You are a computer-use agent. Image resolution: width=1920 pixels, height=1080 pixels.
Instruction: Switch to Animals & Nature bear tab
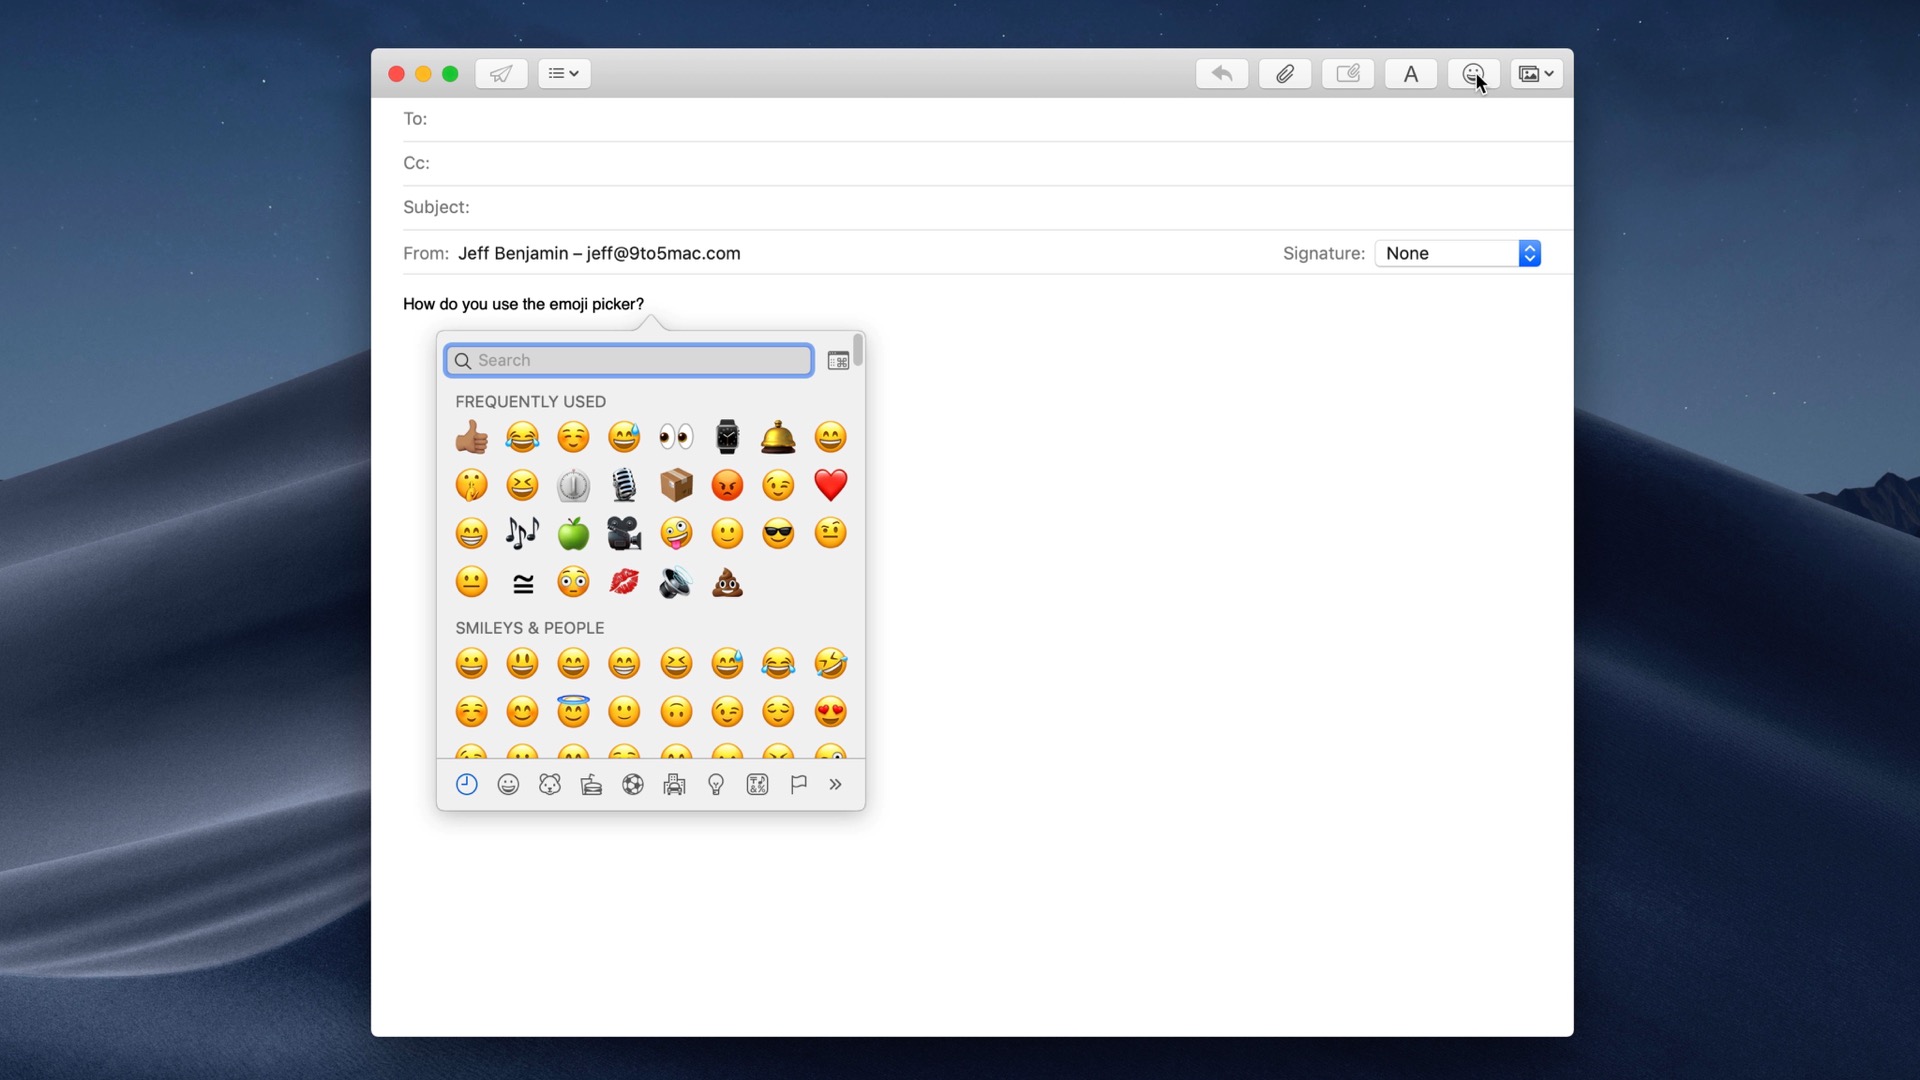coord(550,785)
